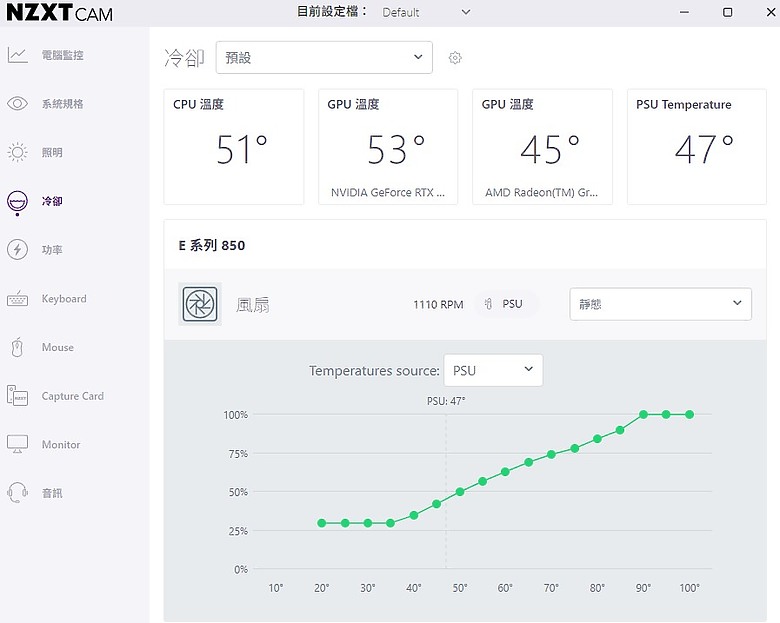The image size is (780, 623).
Task: Click the fan icon for E series 850
Action: point(200,304)
